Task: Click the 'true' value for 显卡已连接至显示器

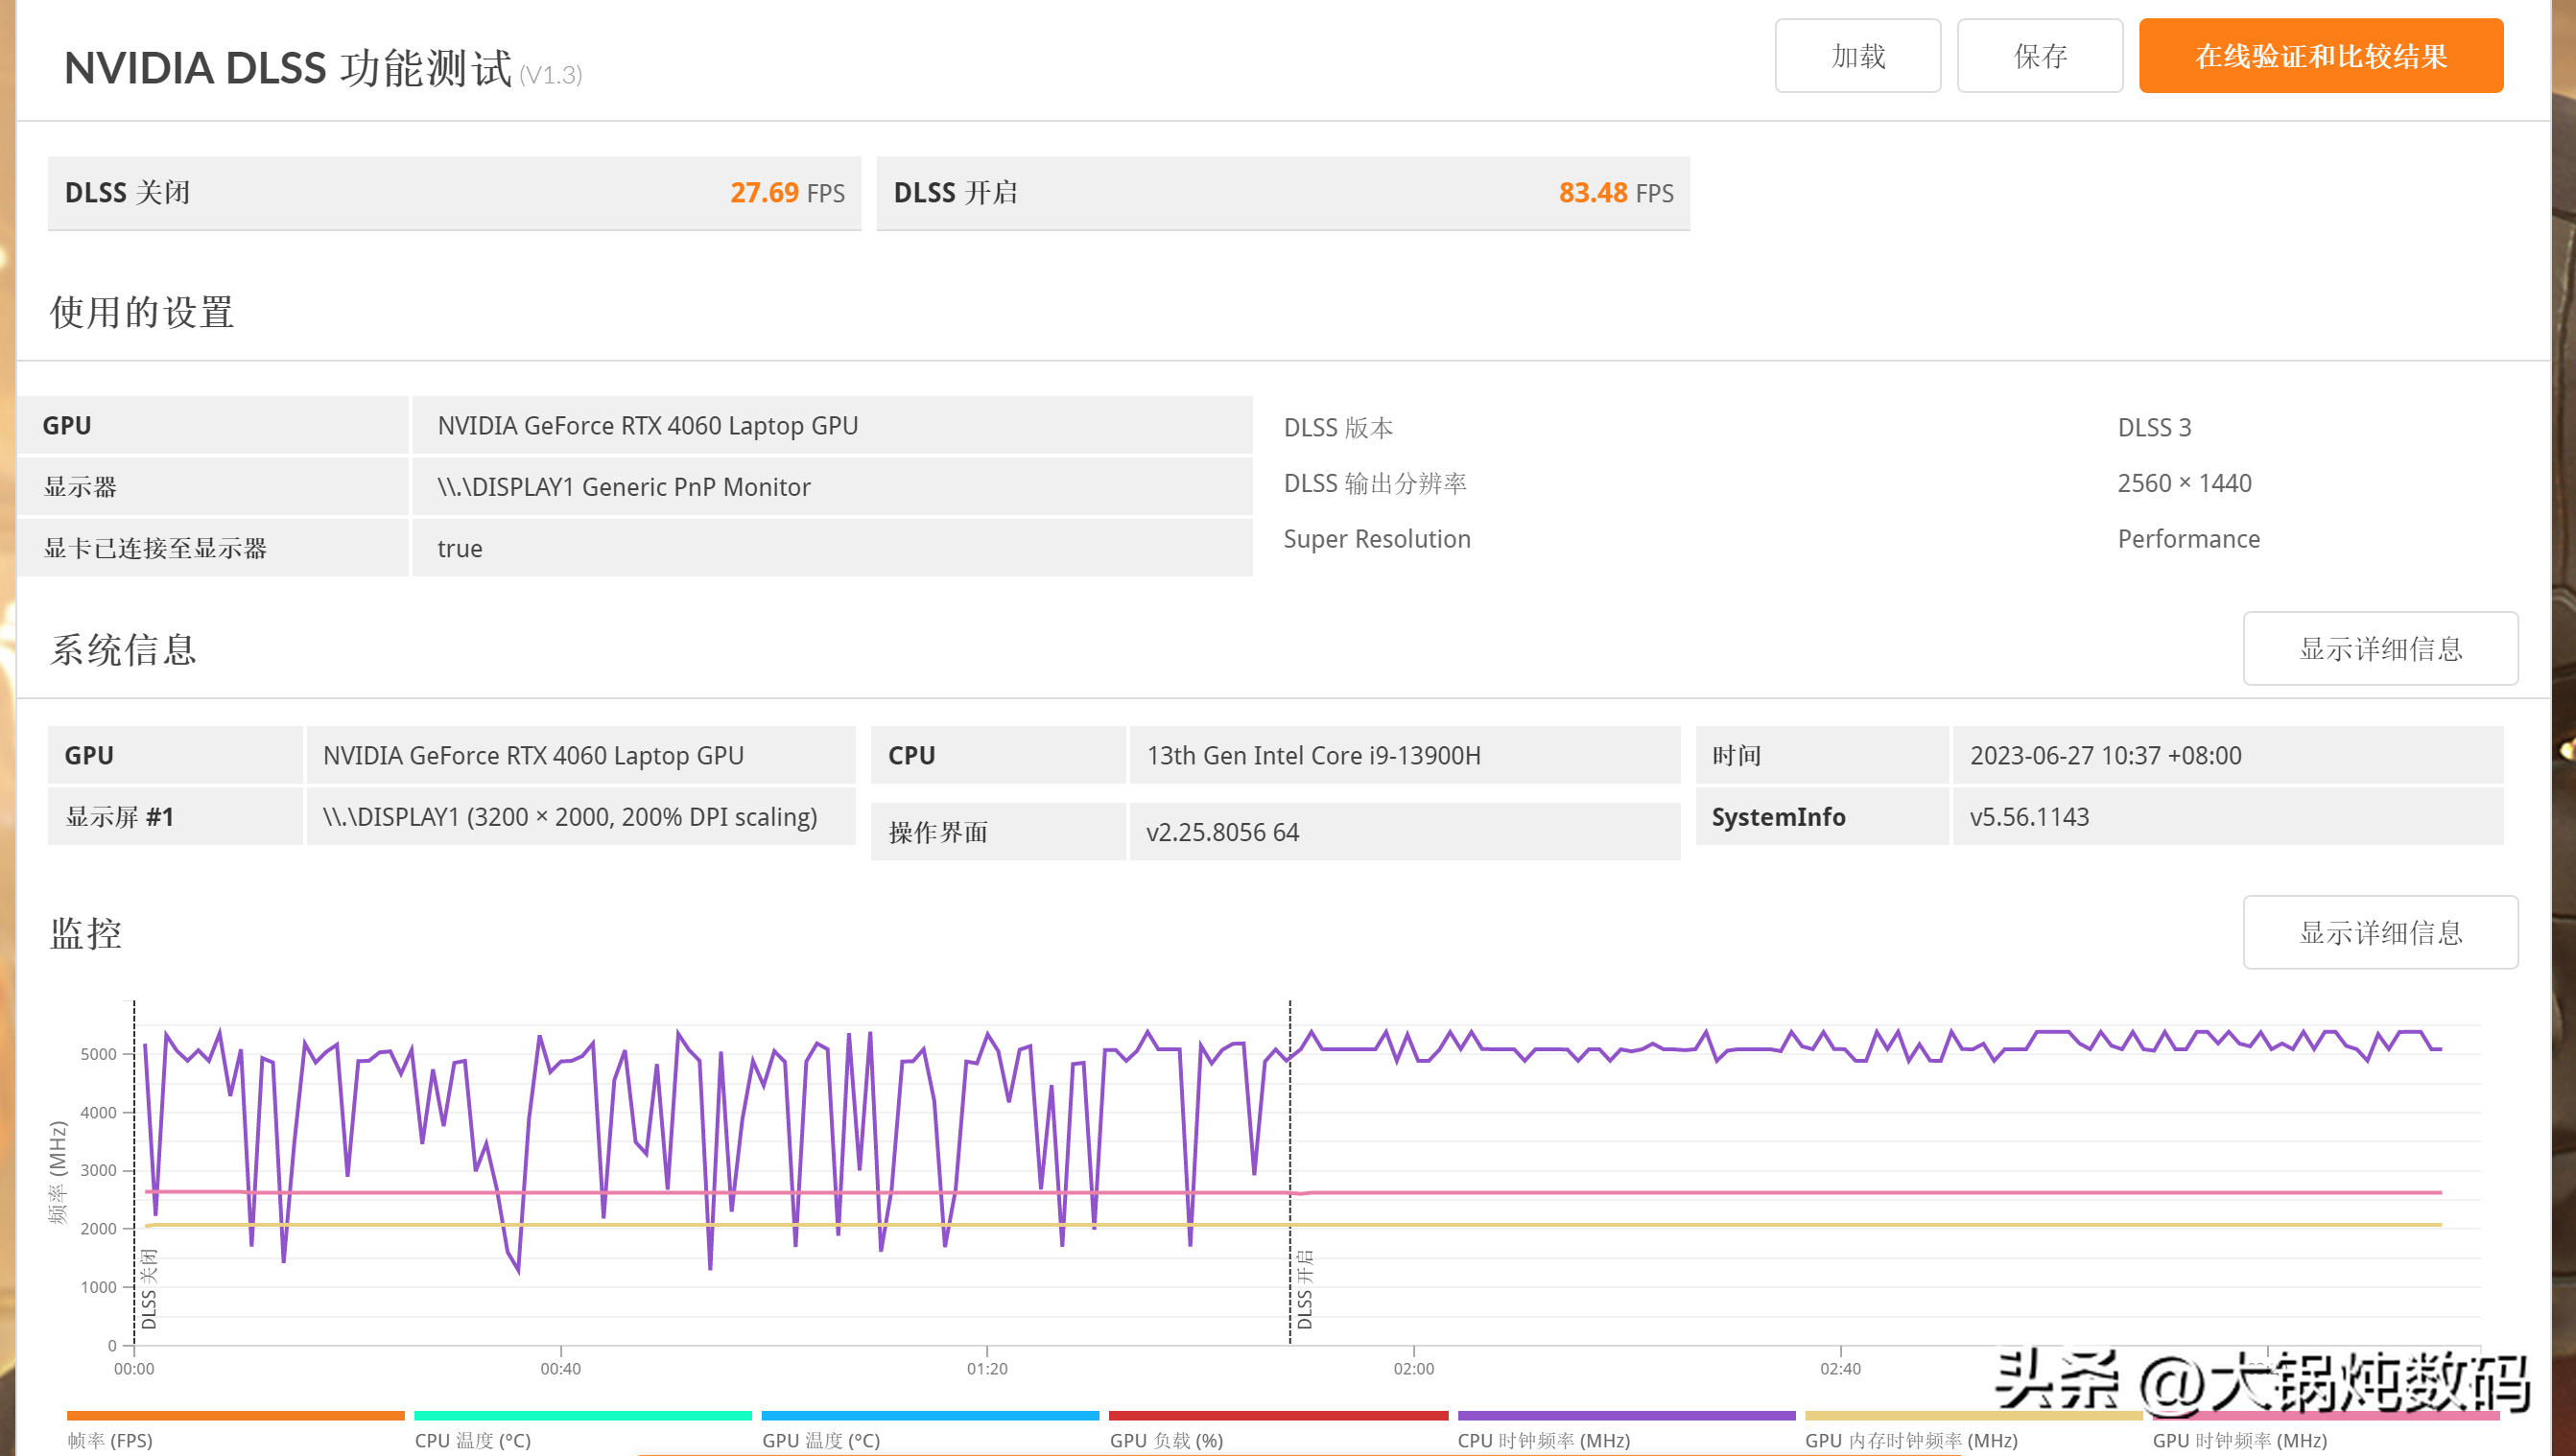Action: point(460,549)
